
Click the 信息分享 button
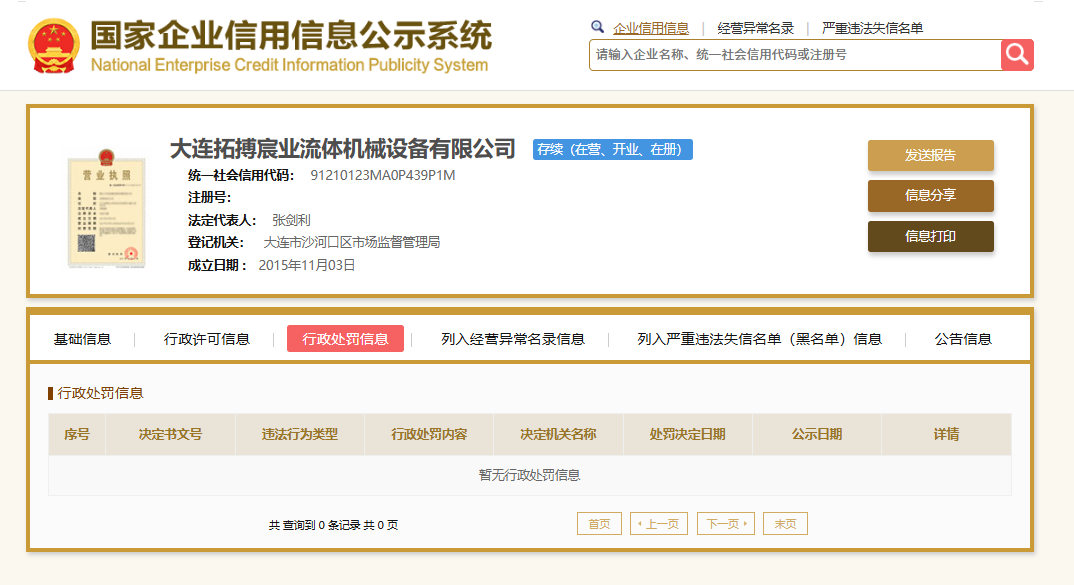(931, 195)
